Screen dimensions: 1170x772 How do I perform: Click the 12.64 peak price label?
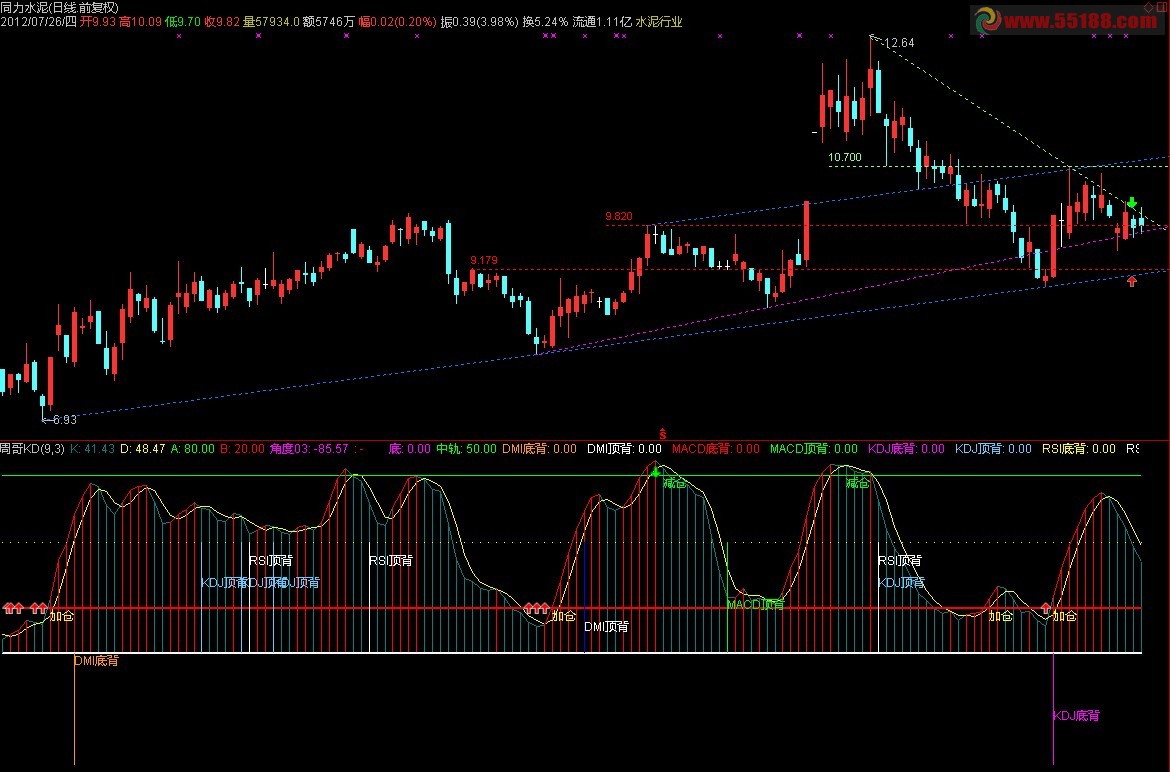coord(899,43)
